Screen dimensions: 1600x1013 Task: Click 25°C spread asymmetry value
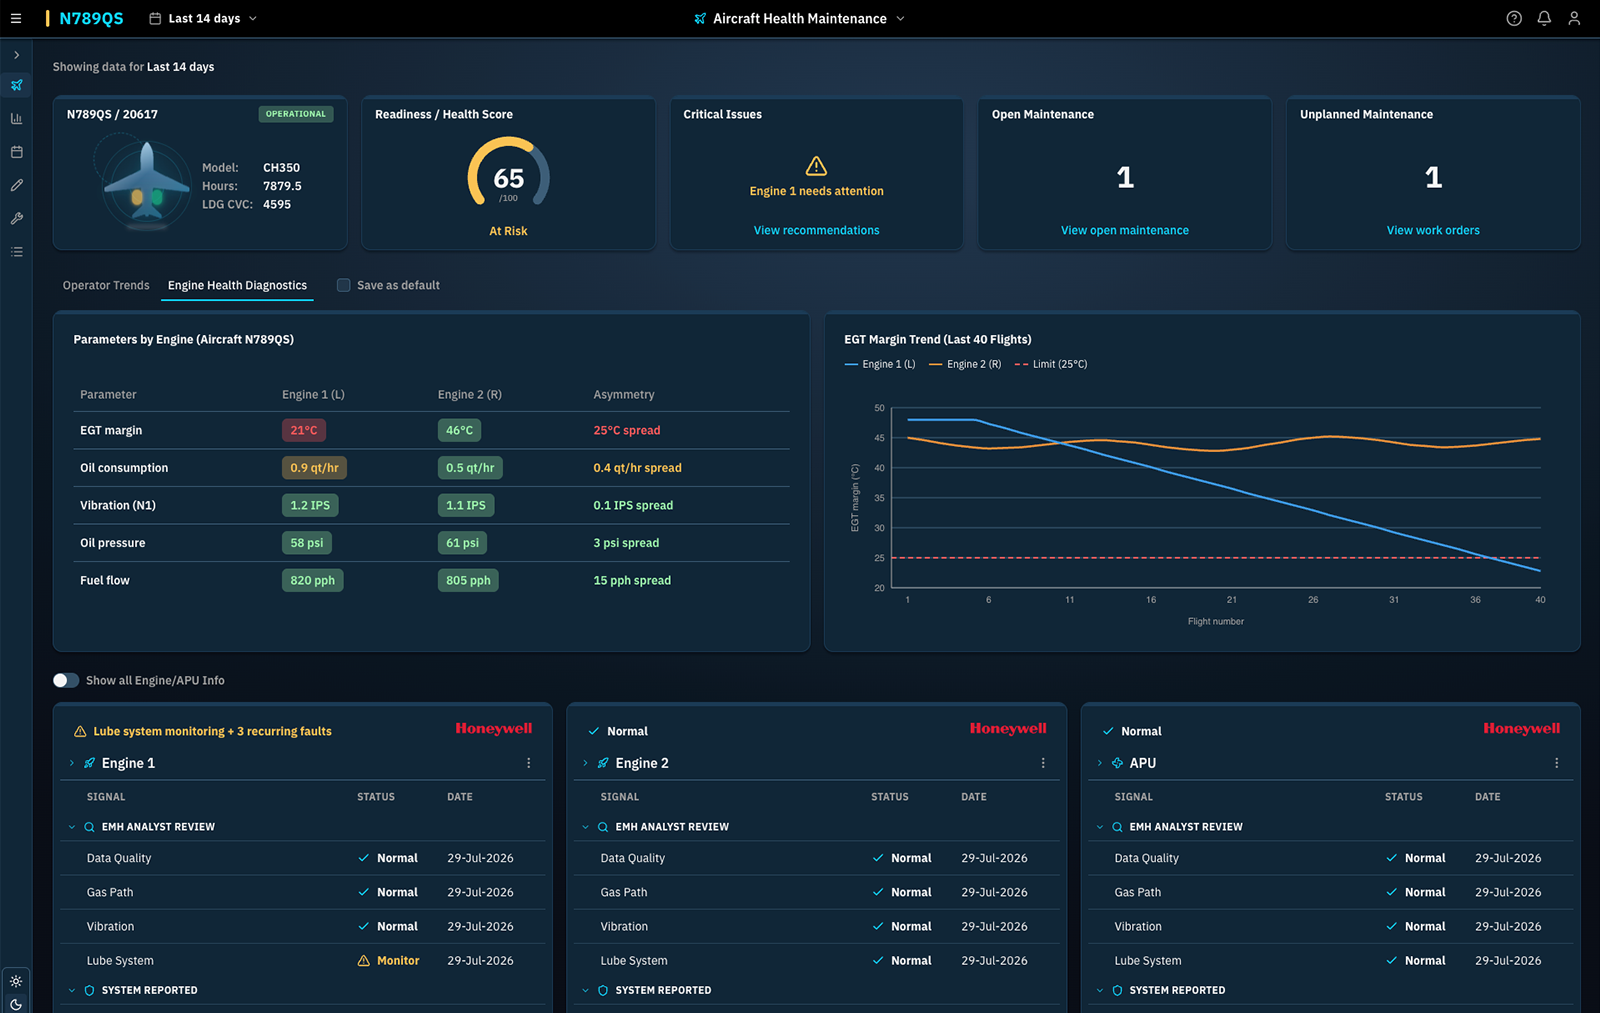pyautogui.click(x=627, y=431)
